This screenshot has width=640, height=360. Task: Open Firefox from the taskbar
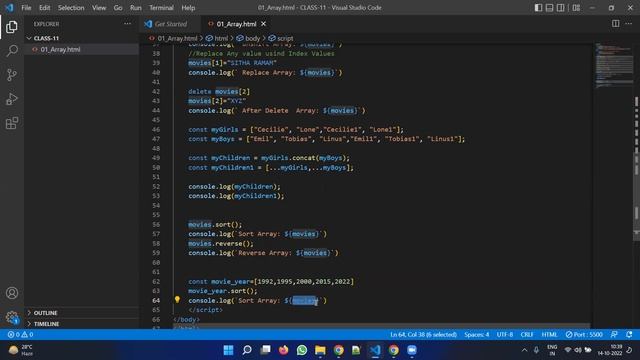coord(284,350)
